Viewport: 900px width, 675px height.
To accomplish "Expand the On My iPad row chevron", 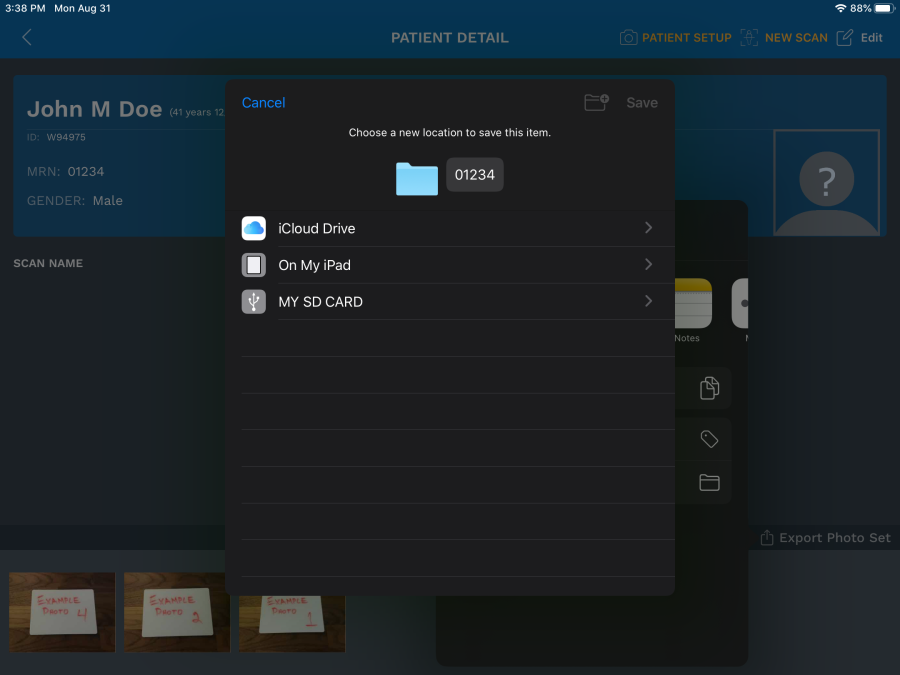I will pyautogui.click(x=648, y=265).
